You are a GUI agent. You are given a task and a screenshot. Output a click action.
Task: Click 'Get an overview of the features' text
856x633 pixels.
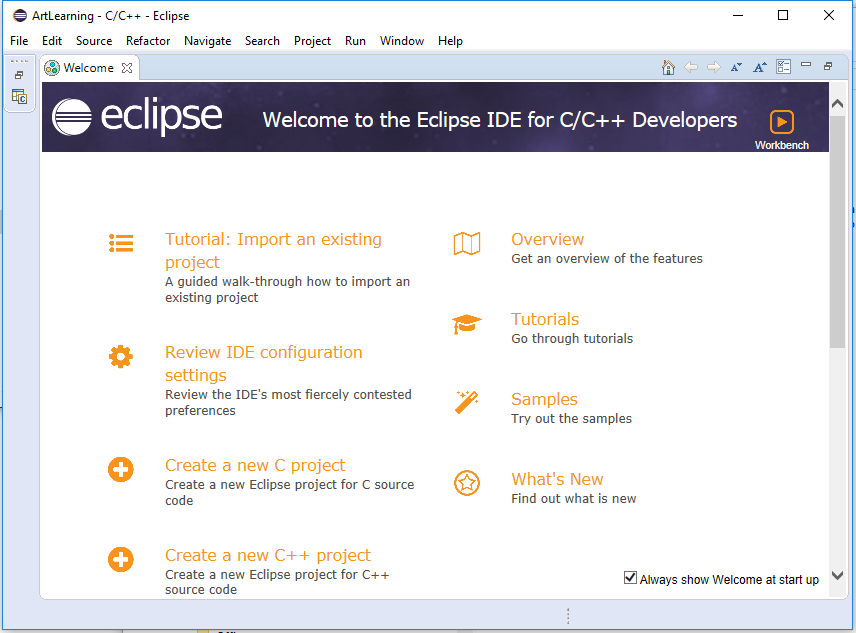[x=607, y=259]
